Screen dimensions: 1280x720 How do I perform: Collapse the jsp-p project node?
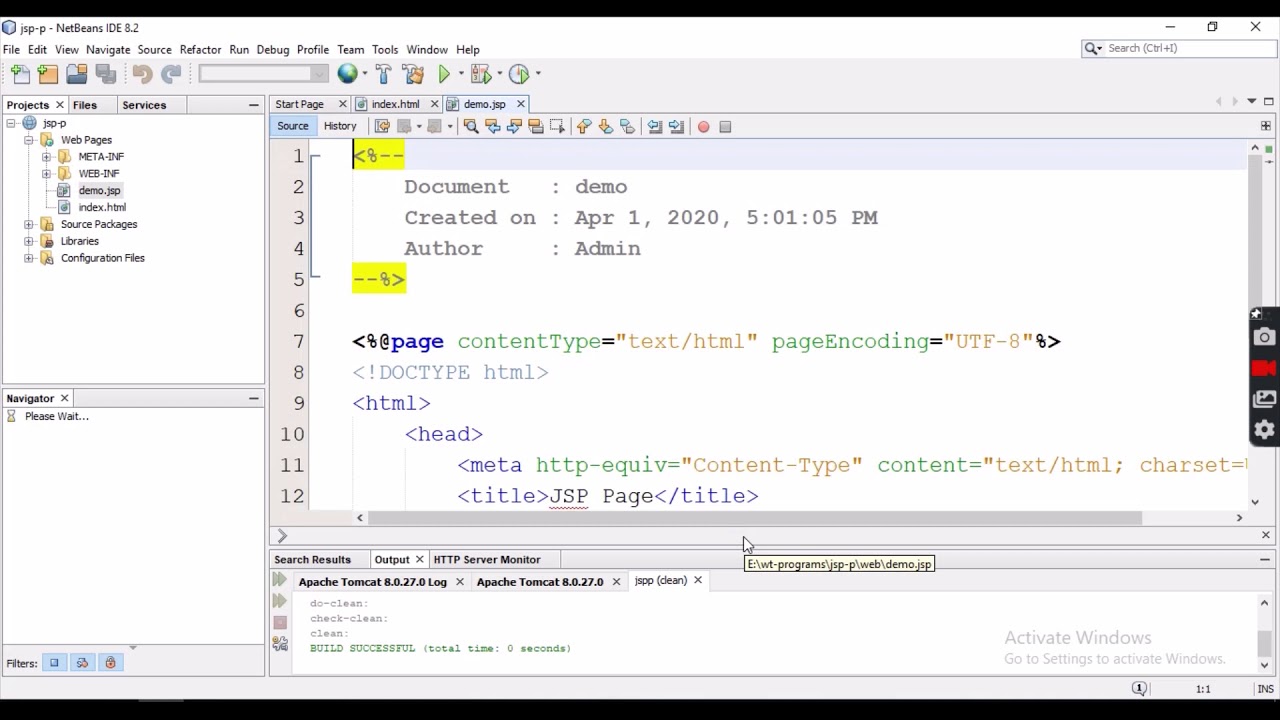(x=11, y=123)
